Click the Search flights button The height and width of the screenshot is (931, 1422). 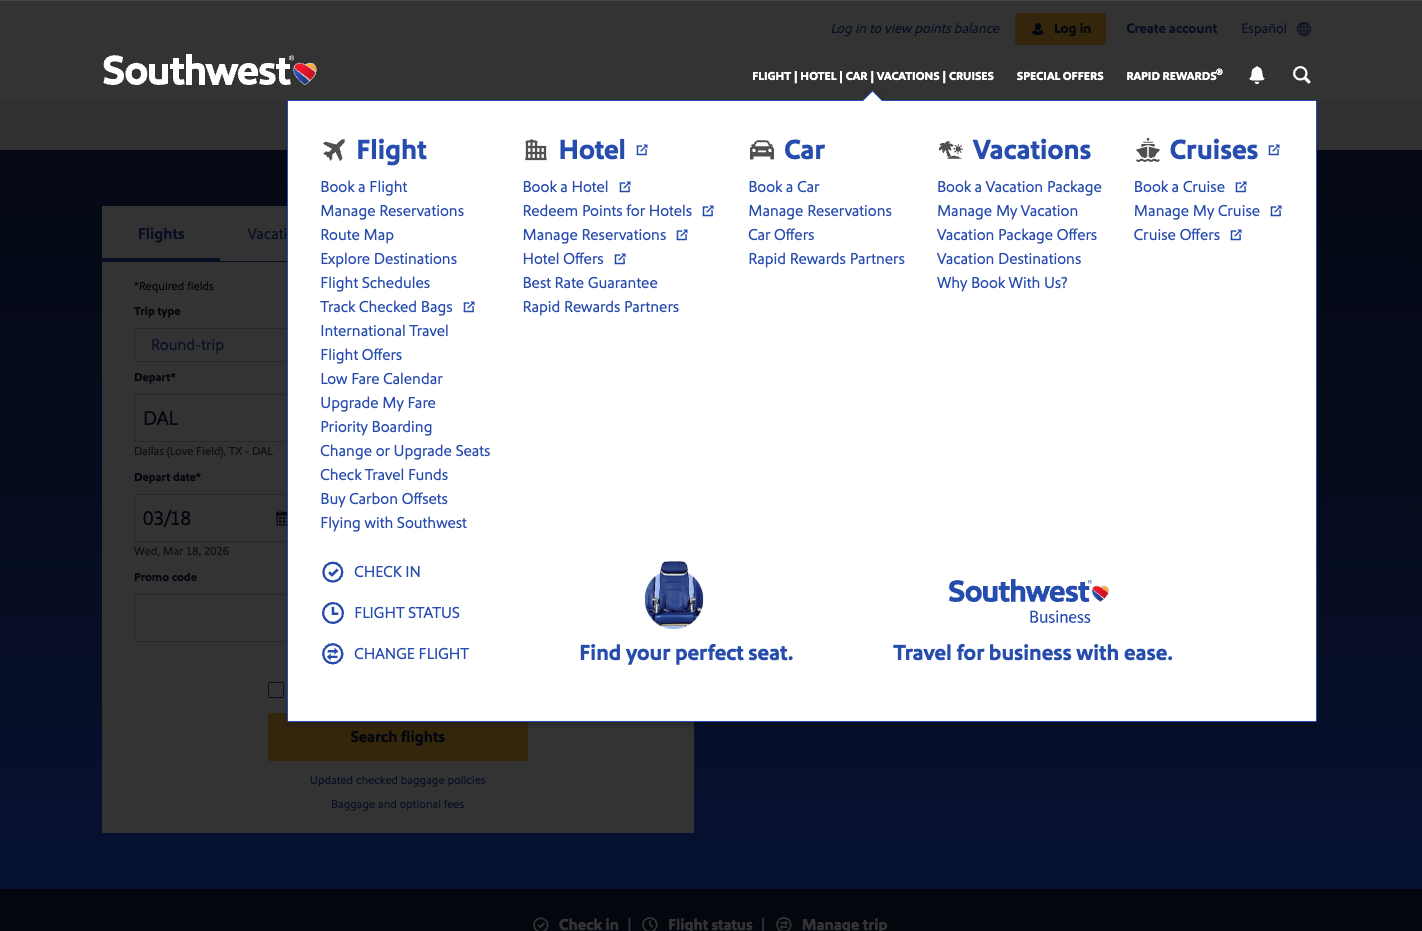click(397, 737)
